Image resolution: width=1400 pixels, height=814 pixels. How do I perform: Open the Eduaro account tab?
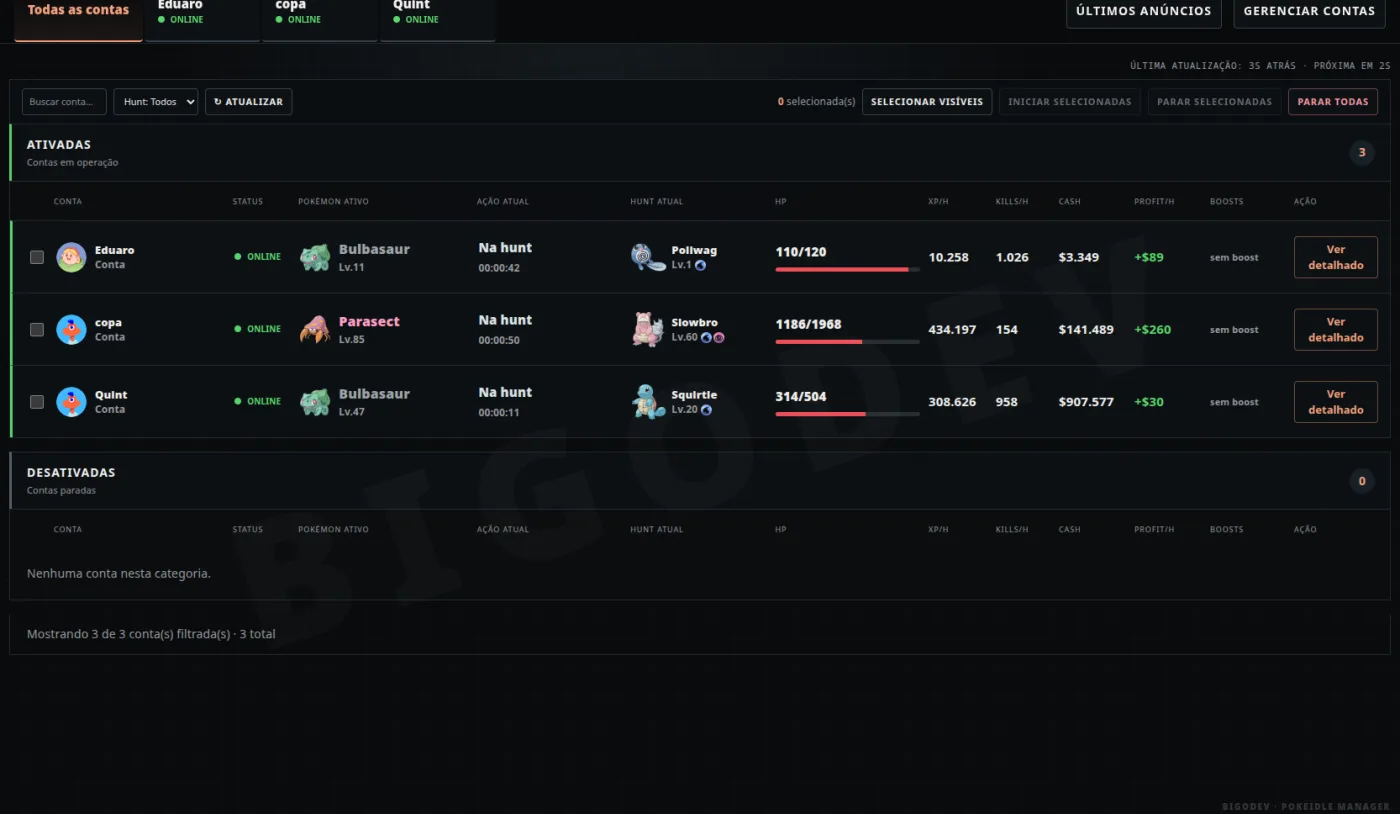tap(203, 14)
